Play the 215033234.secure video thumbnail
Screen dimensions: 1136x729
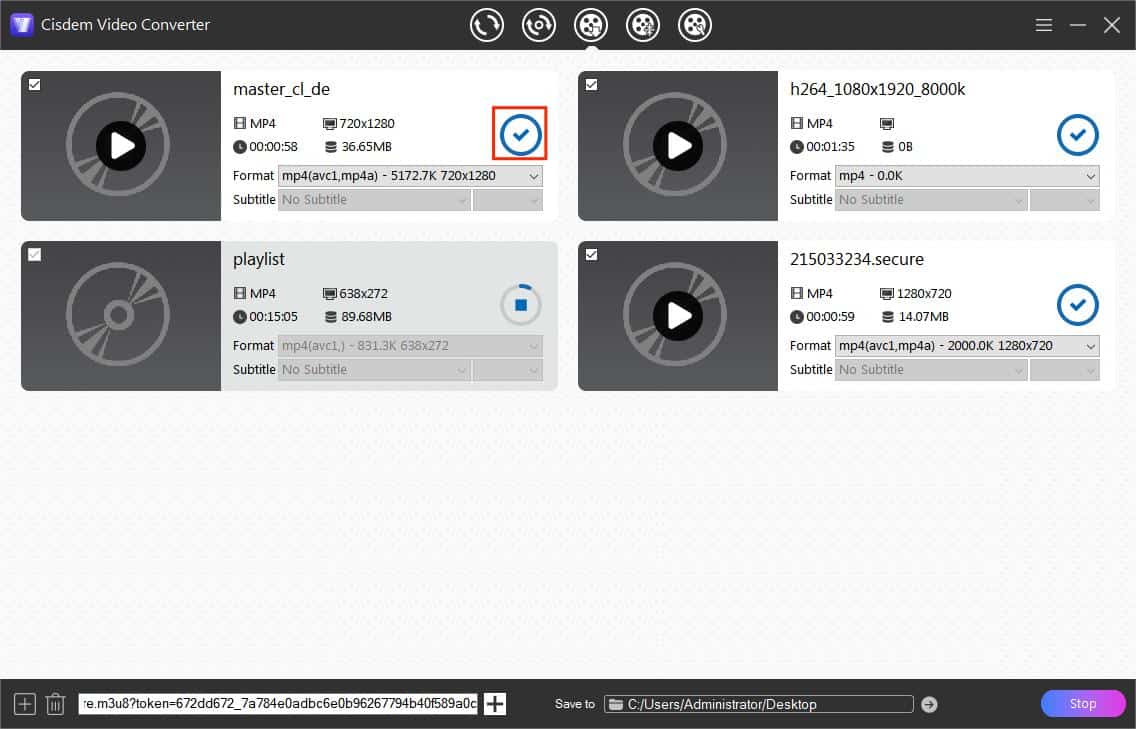pos(678,315)
